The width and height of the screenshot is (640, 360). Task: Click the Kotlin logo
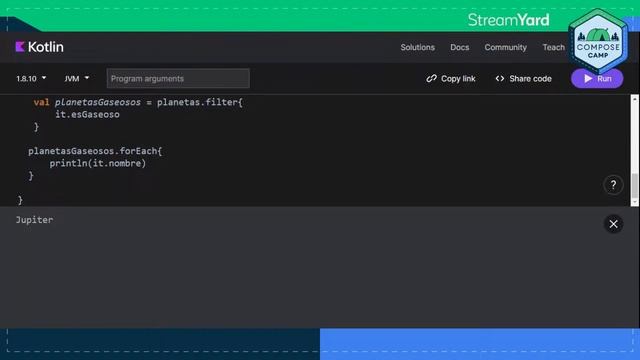pos(40,47)
